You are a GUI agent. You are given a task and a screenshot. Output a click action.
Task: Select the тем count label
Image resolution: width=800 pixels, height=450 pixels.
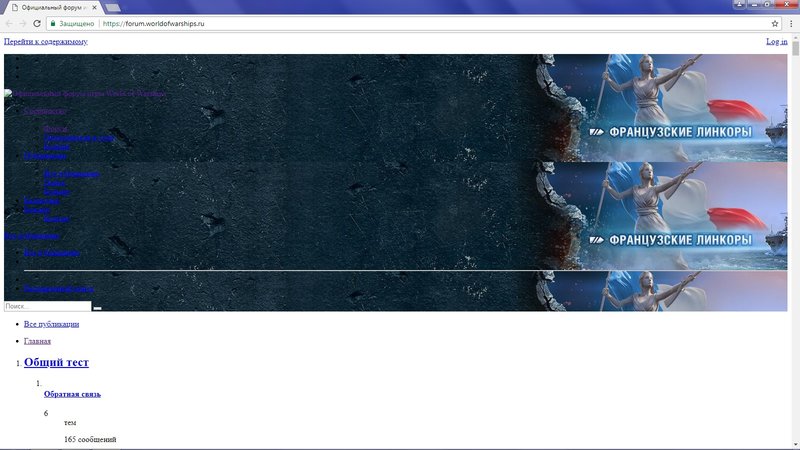pos(70,422)
